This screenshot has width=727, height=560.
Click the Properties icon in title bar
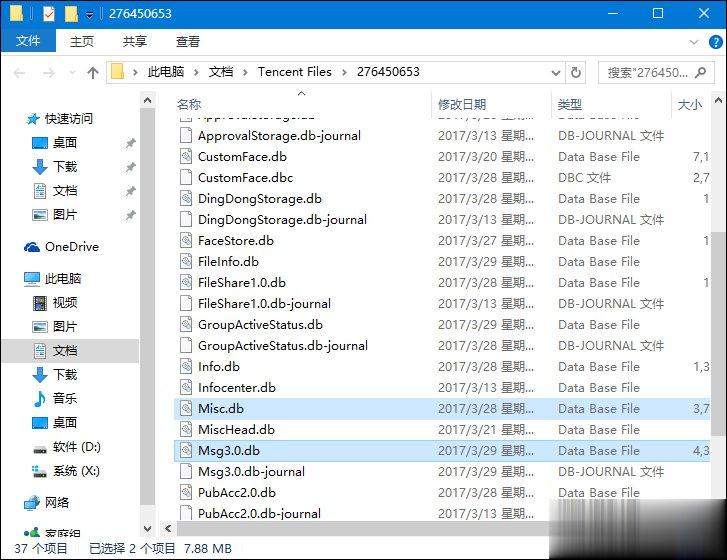click(49, 14)
